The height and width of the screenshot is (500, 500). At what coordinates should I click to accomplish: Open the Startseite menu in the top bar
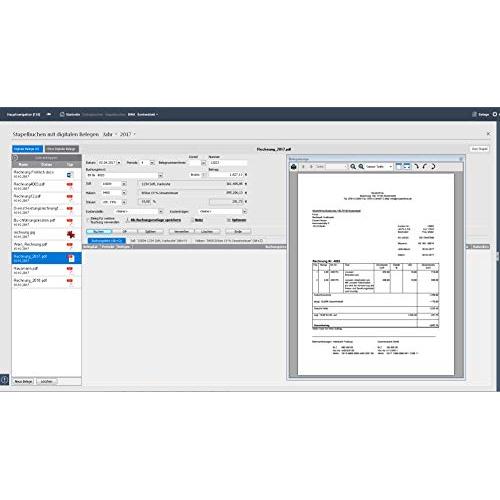(70, 114)
